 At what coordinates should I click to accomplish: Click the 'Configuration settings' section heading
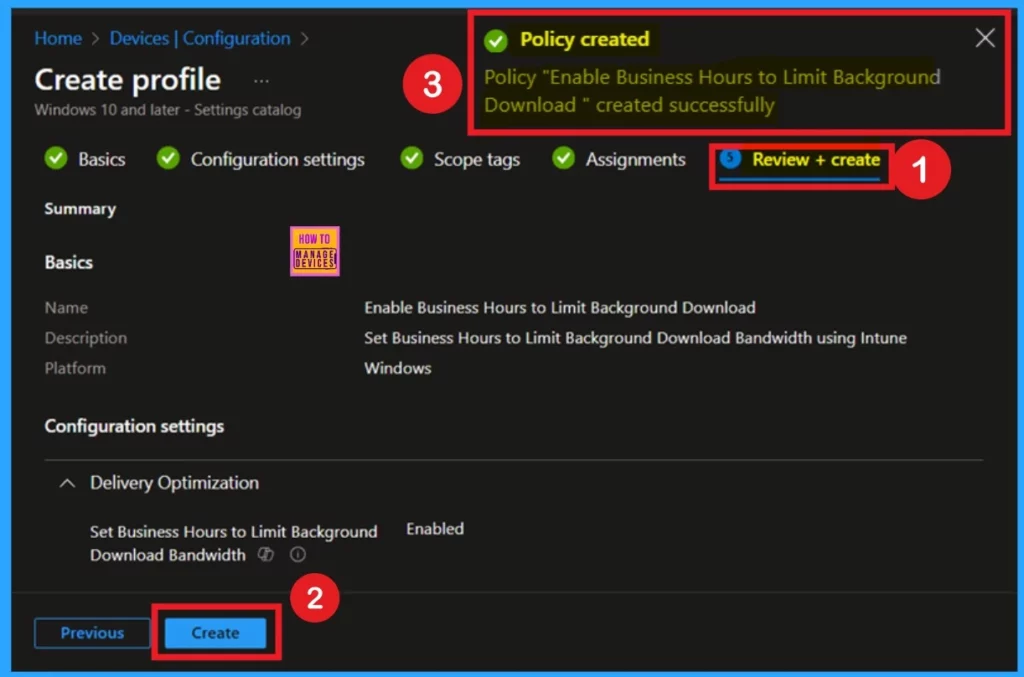pyautogui.click(x=134, y=426)
